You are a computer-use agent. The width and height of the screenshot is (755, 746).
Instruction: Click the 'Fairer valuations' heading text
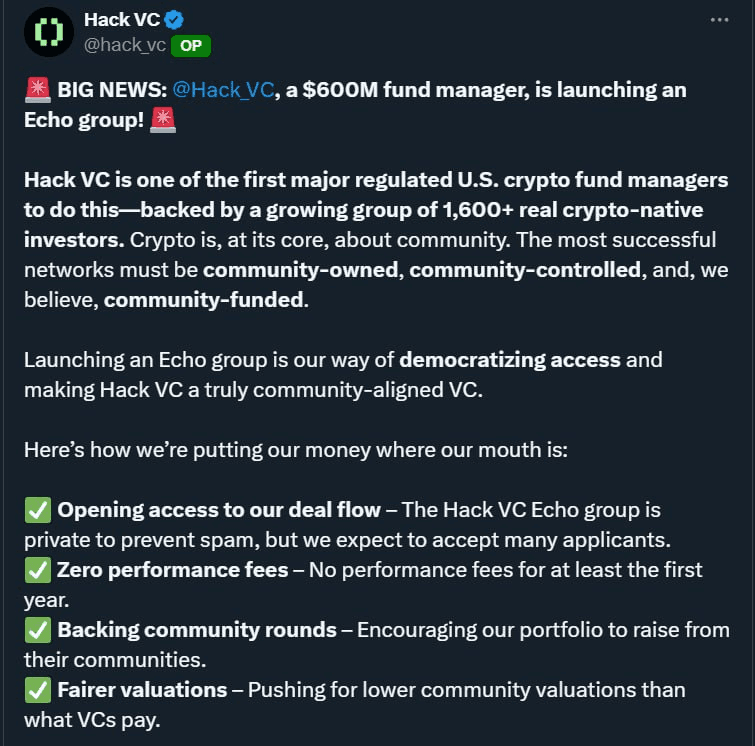(142, 690)
